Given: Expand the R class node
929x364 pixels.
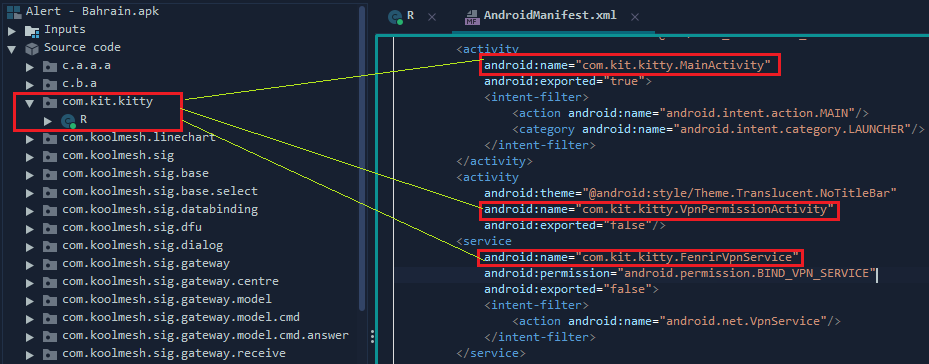Looking at the screenshot, I should 48,121.
